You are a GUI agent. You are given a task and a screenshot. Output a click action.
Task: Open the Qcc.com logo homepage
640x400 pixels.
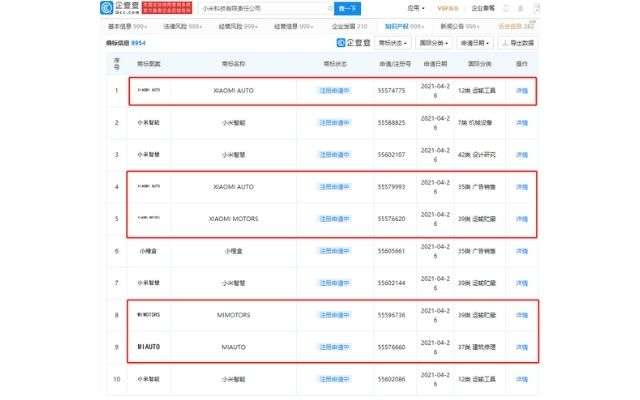[x=120, y=8]
